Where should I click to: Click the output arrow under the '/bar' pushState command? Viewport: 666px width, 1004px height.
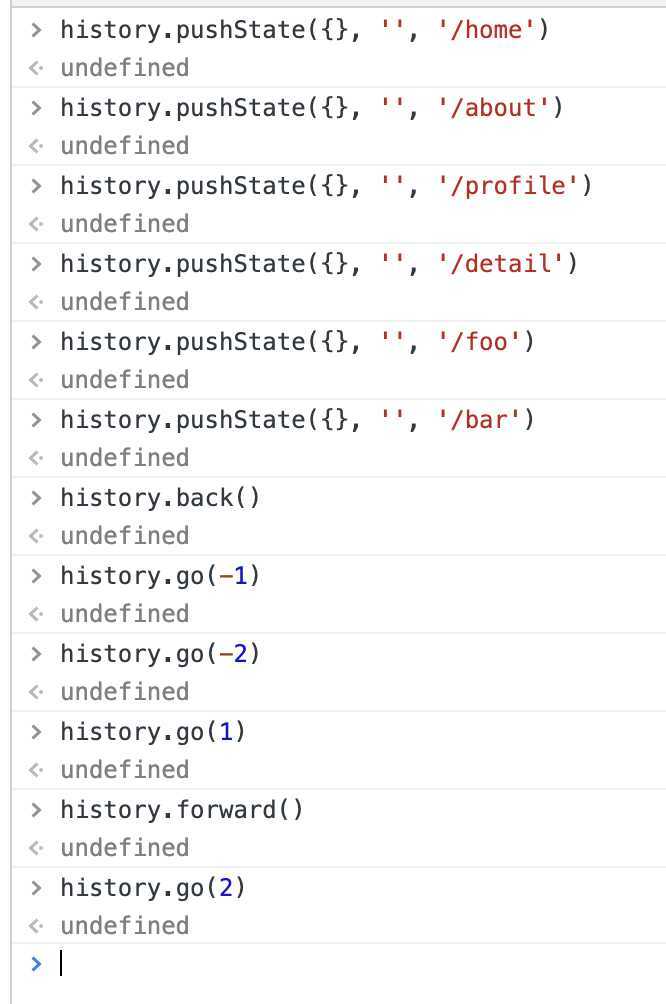37,458
